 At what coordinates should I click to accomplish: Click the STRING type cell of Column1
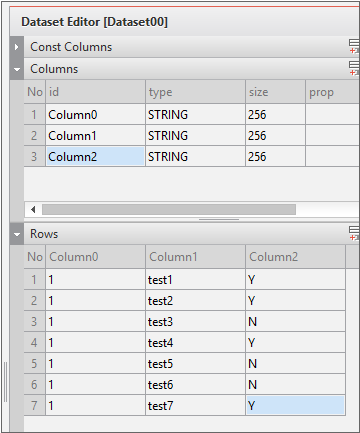coord(195,136)
